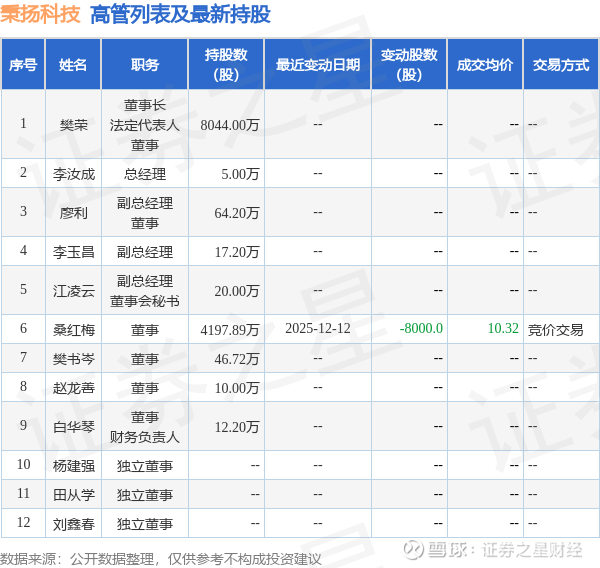Select the 职务 column header
This screenshot has width=600, height=568.
tap(145, 64)
